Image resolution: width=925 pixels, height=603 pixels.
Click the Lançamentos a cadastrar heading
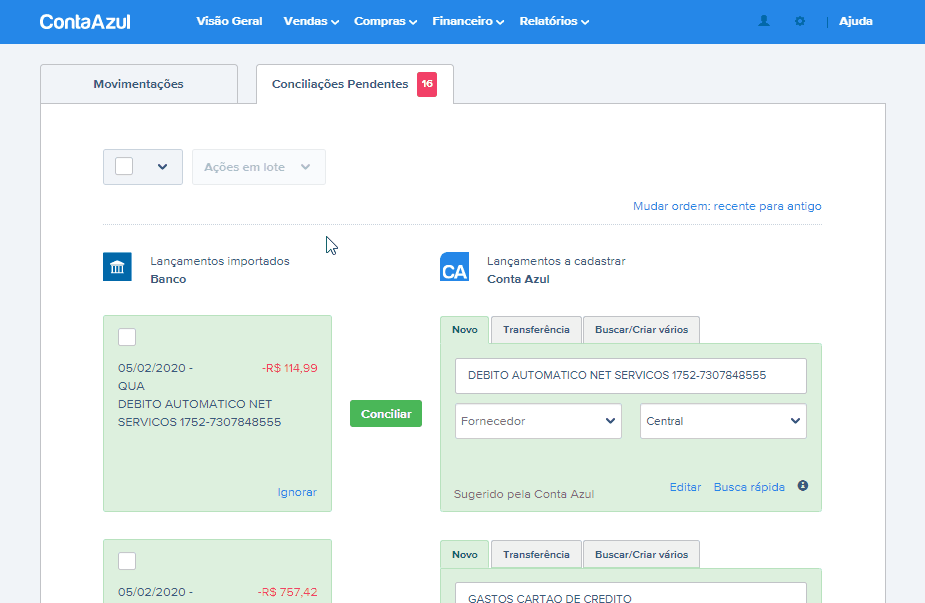(x=556, y=261)
